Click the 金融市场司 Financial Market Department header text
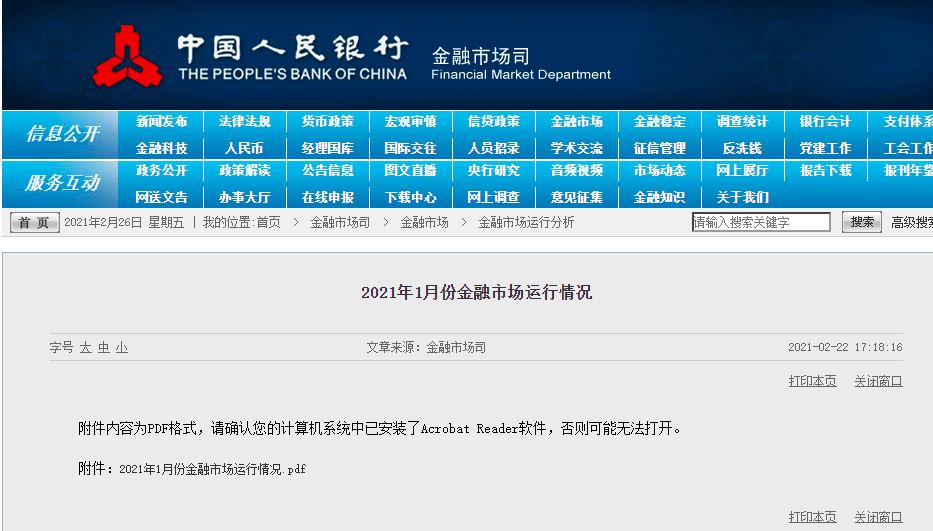This screenshot has width=933, height=531. click(521, 63)
